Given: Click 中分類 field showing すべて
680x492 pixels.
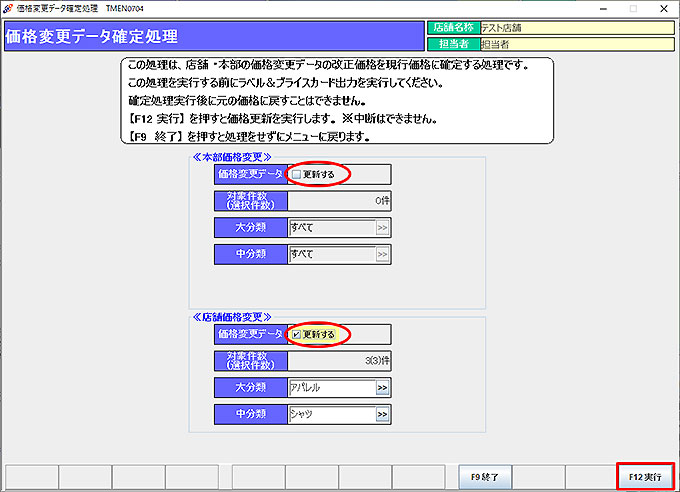Looking at the screenshot, I should coord(332,254).
